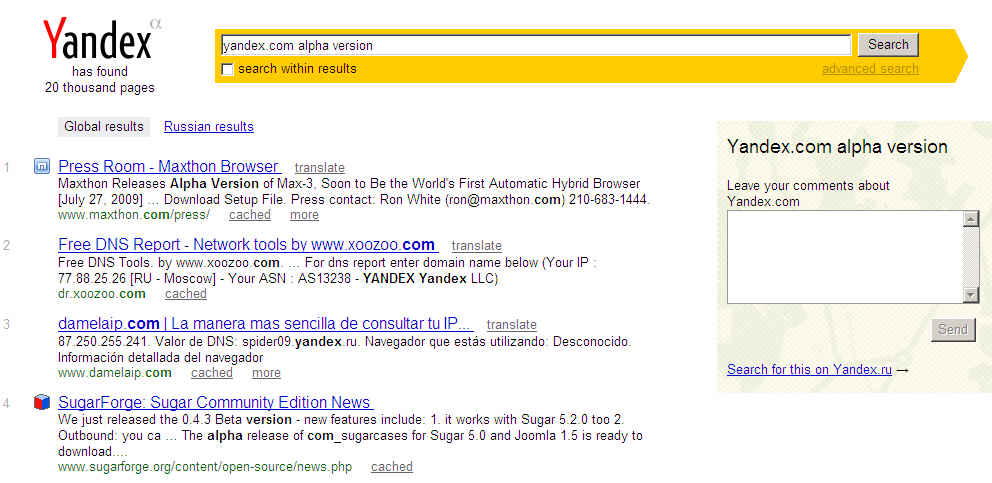992x483 pixels.
Task: Translate the Maxthon Press Room result
Action: click(x=319, y=168)
